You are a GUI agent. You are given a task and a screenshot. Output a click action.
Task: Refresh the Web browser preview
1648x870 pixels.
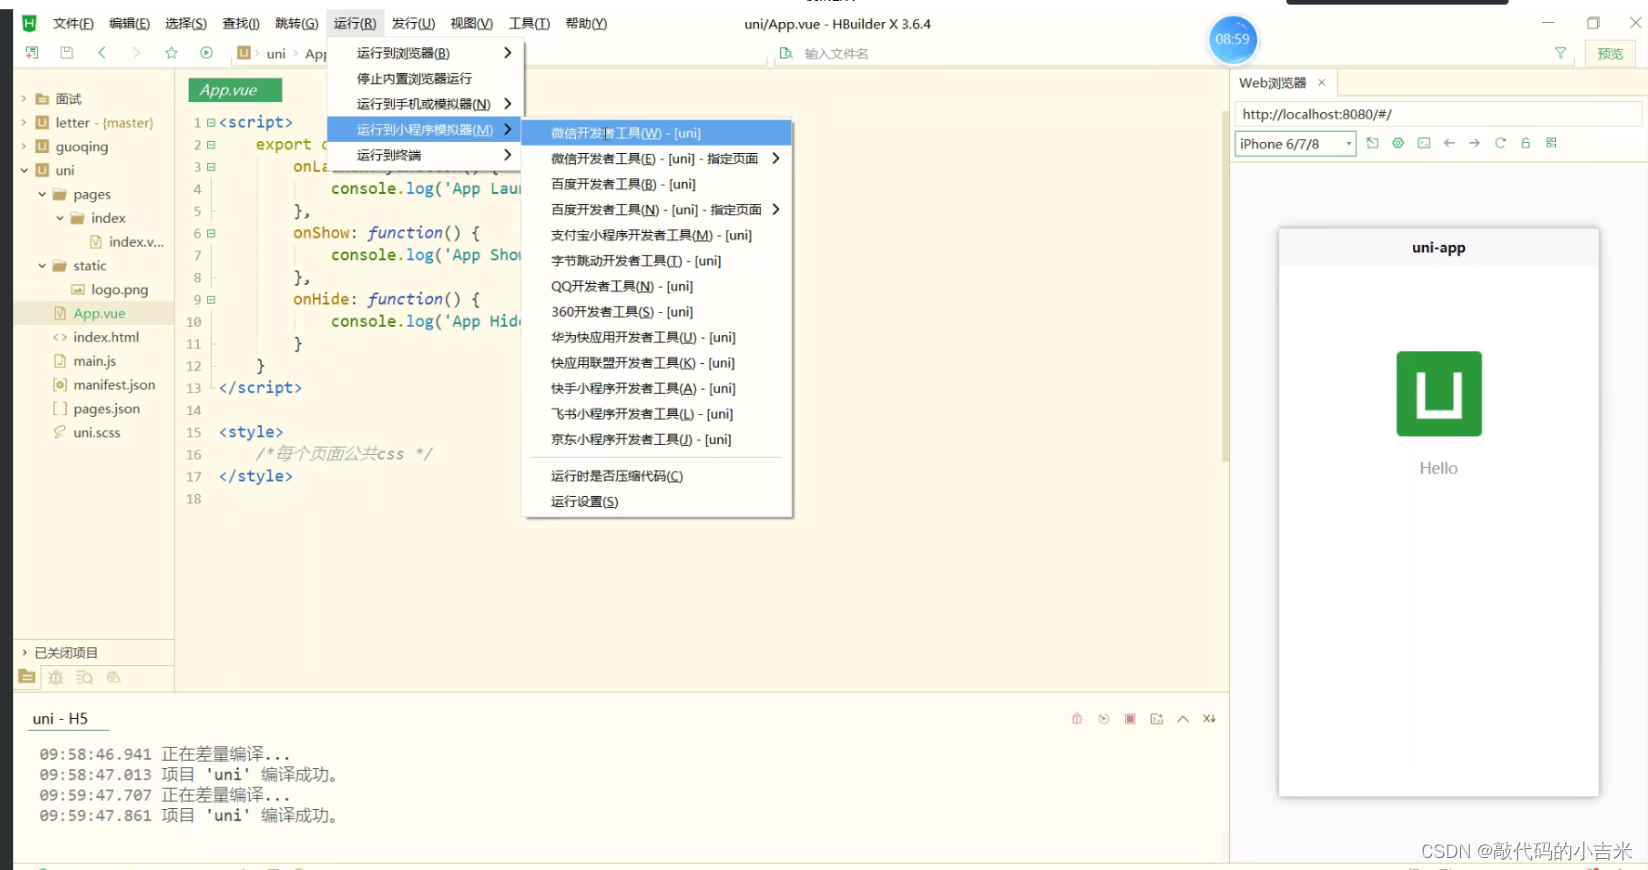[x=1500, y=143]
